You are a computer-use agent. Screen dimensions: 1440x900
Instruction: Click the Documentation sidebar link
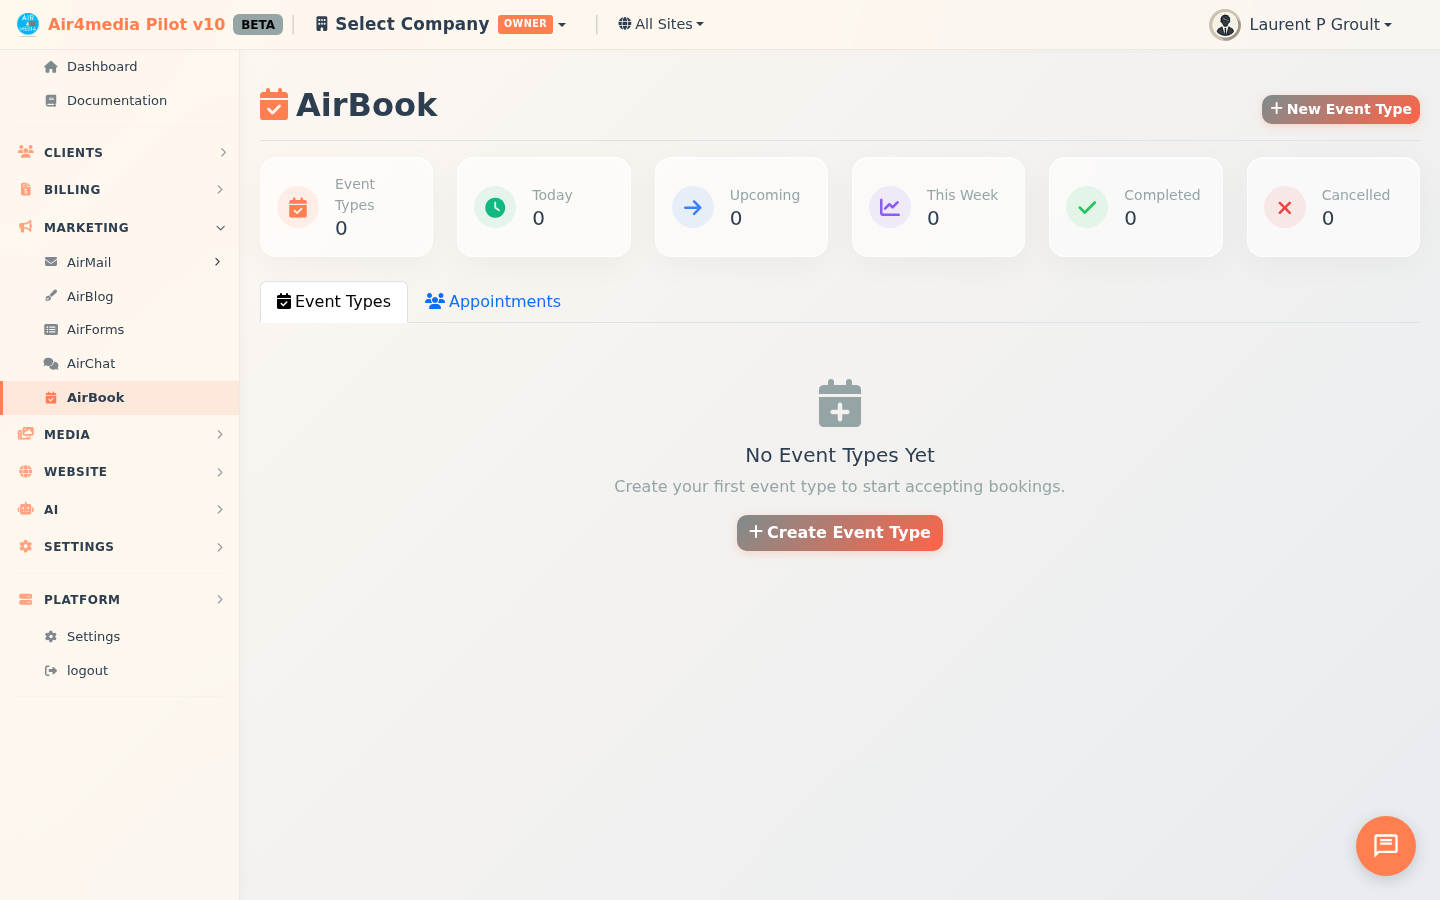click(116, 100)
